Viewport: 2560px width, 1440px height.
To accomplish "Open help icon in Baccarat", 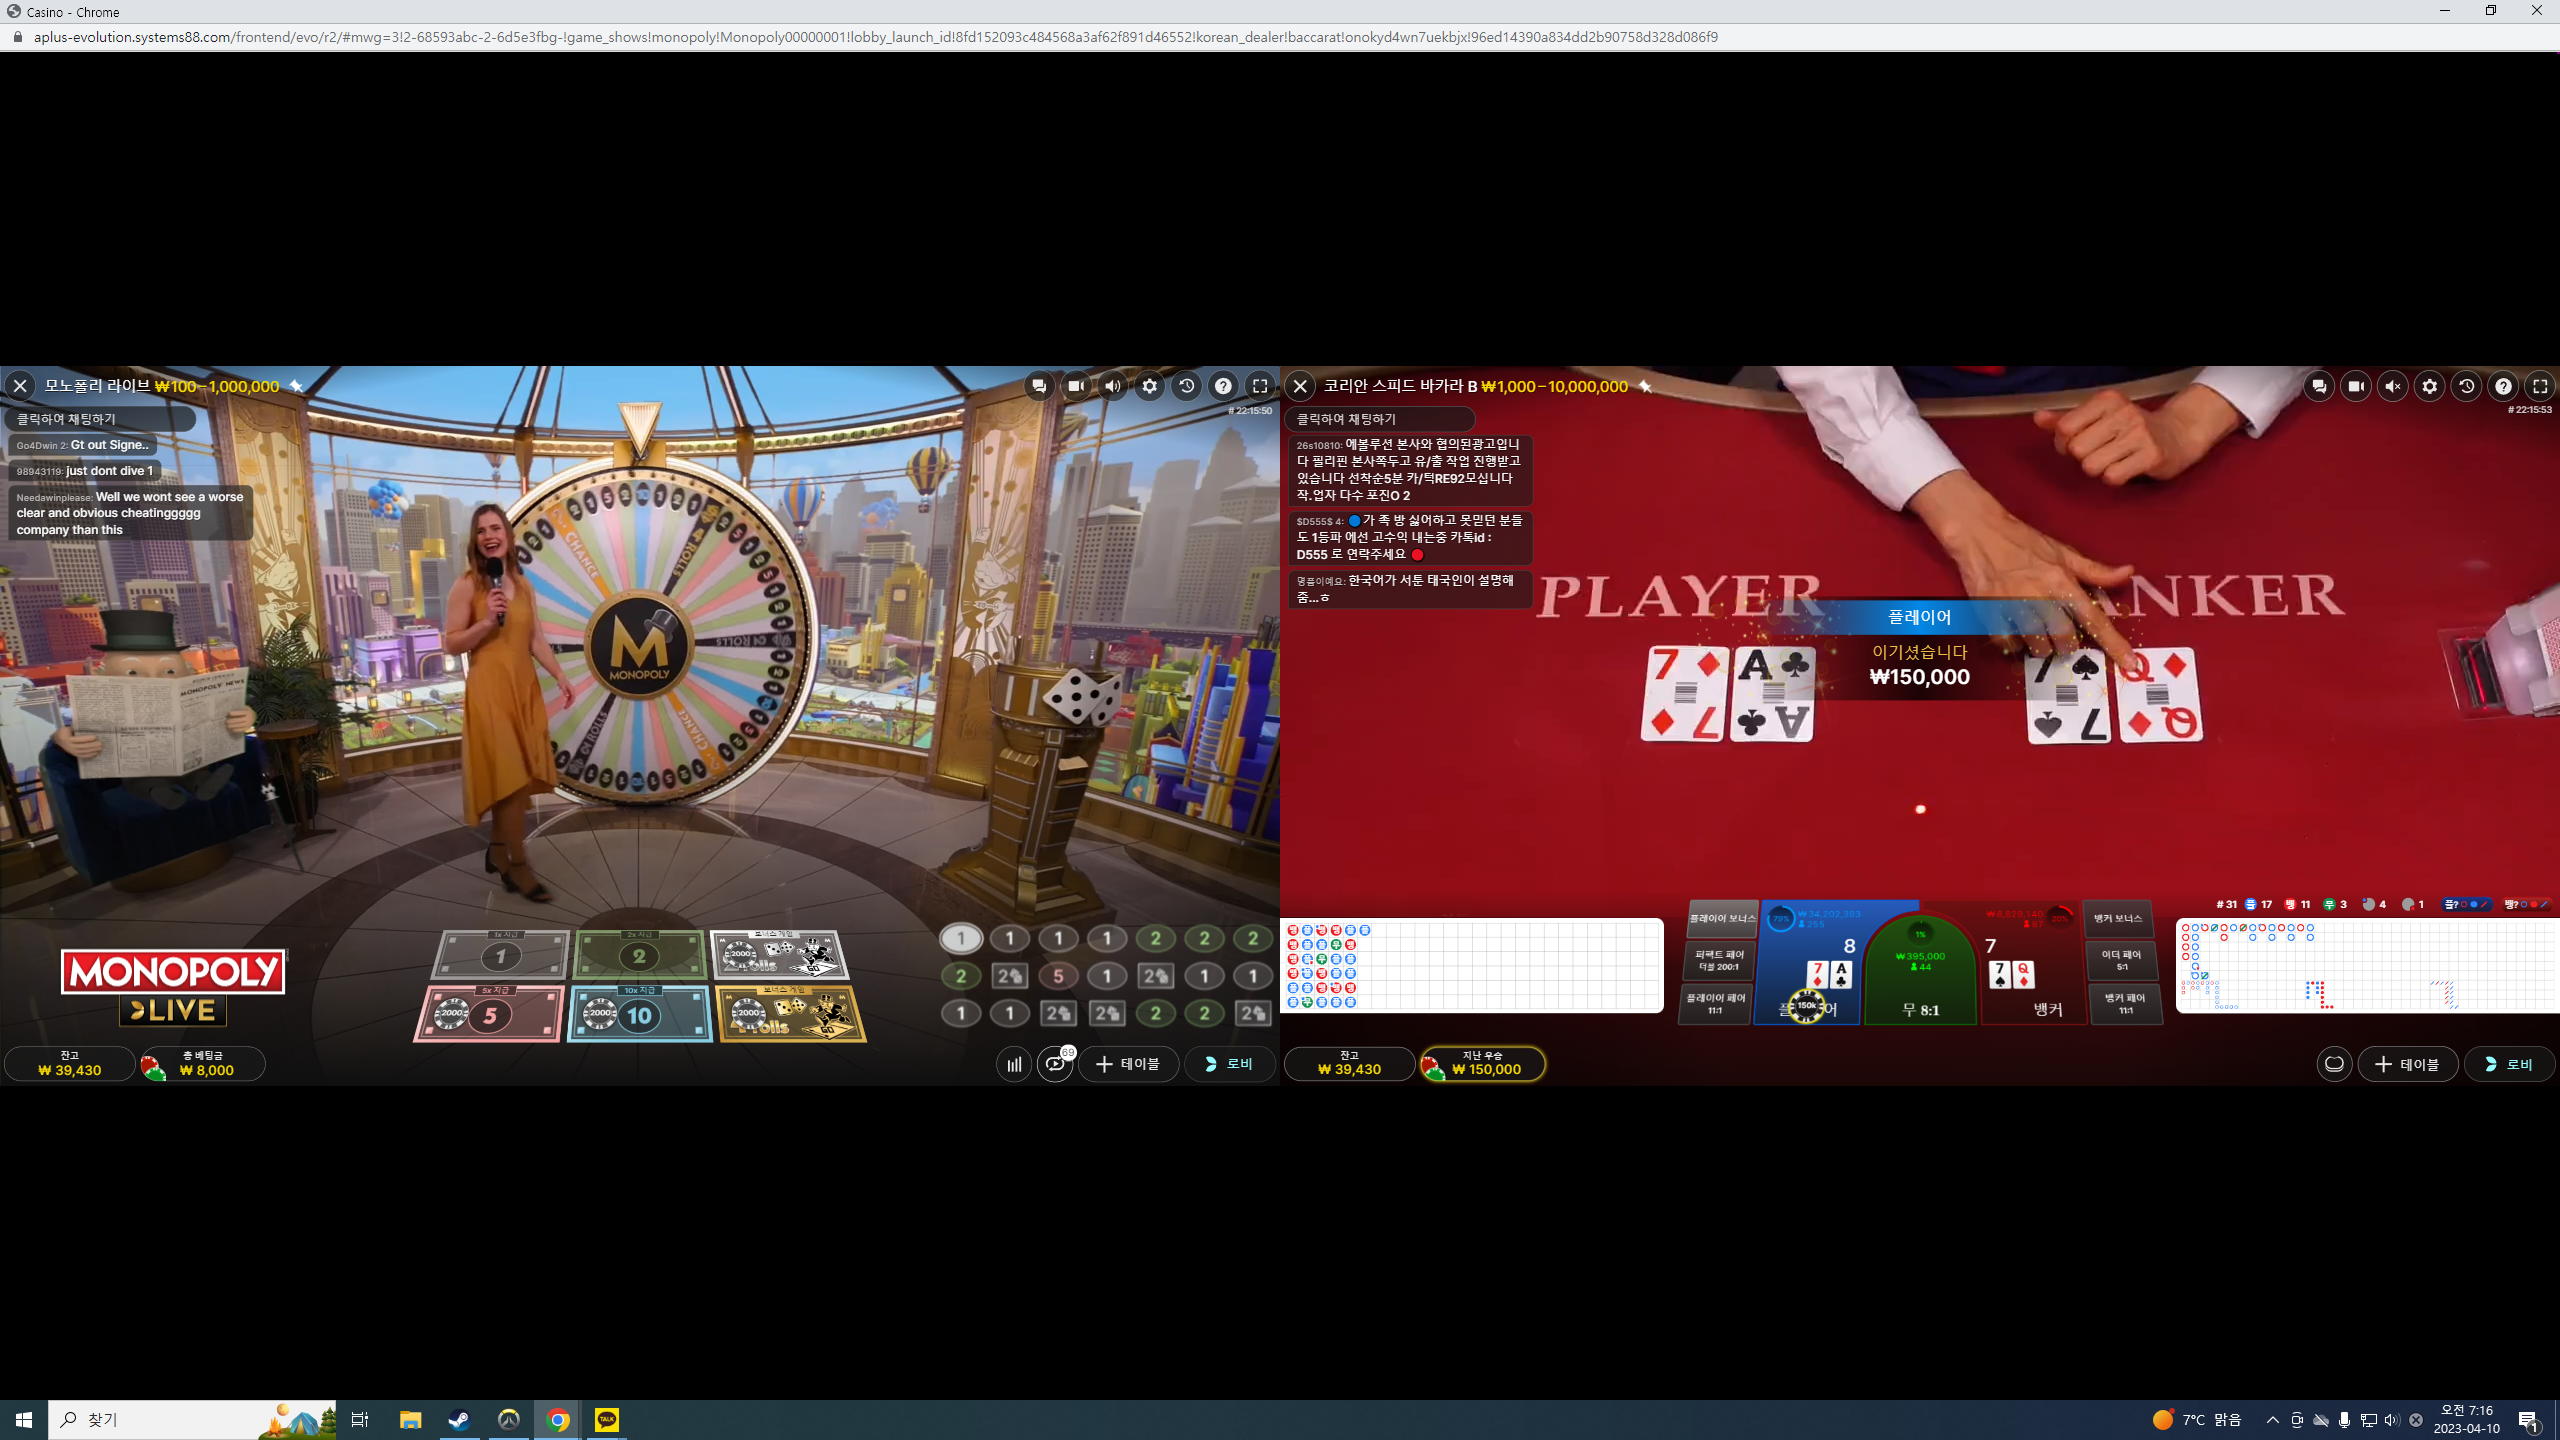I will pyautogui.click(x=2503, y=386).
